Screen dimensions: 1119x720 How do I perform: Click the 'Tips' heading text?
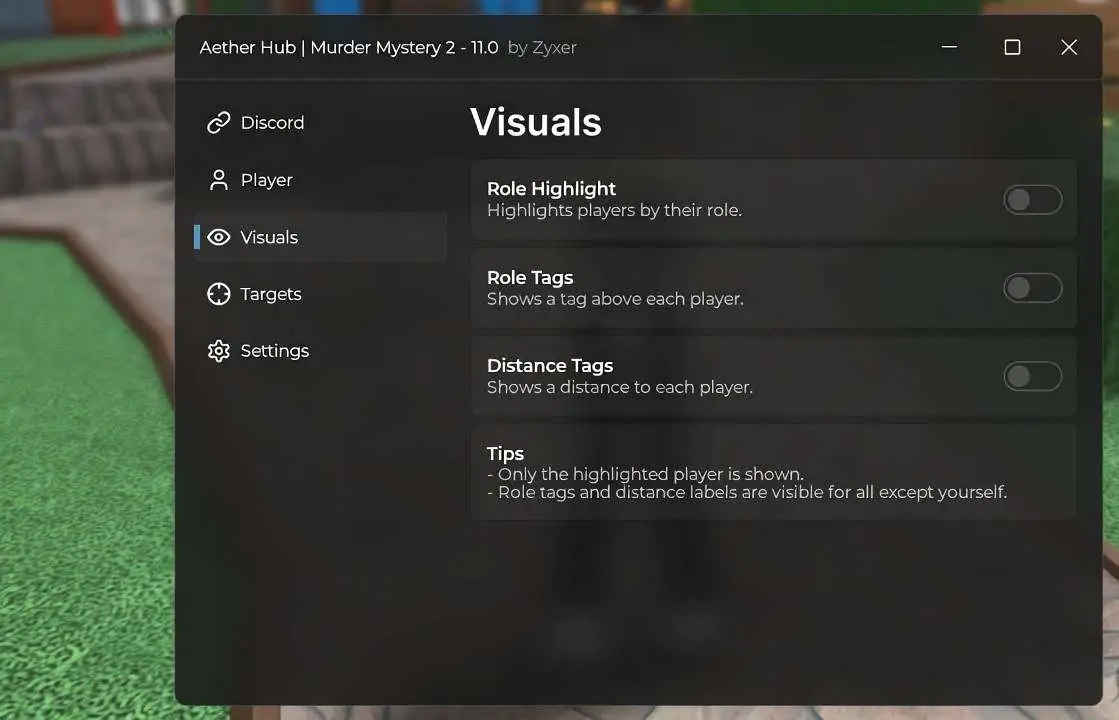505,453
